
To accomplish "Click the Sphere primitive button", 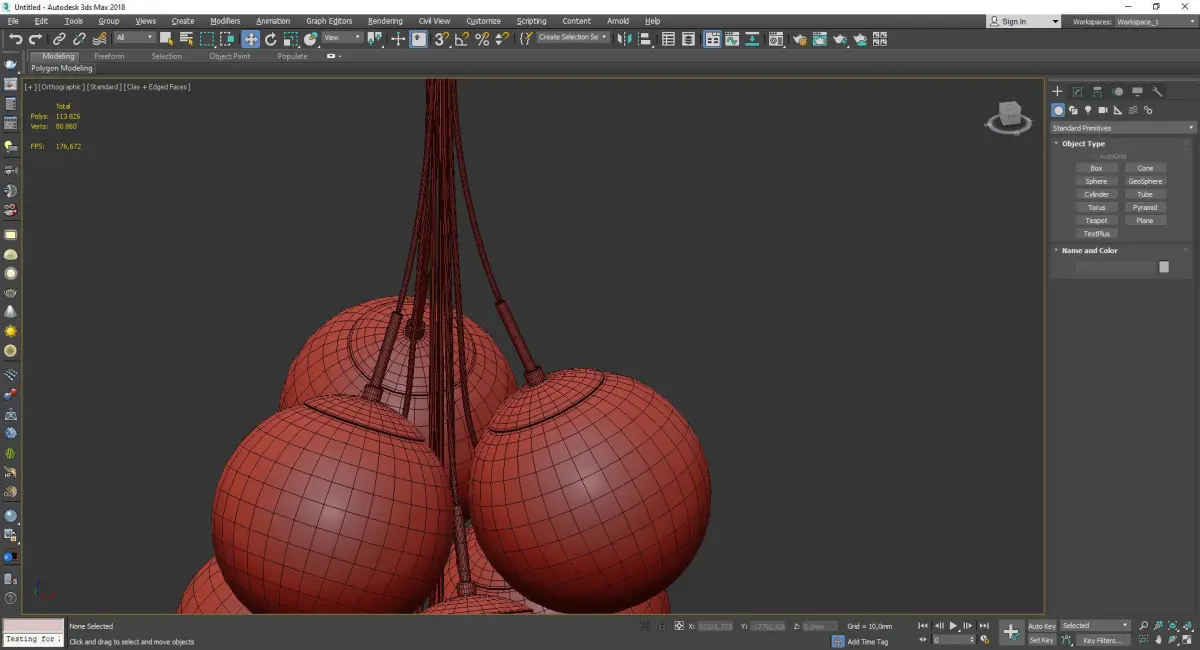I will point(1096,182).
